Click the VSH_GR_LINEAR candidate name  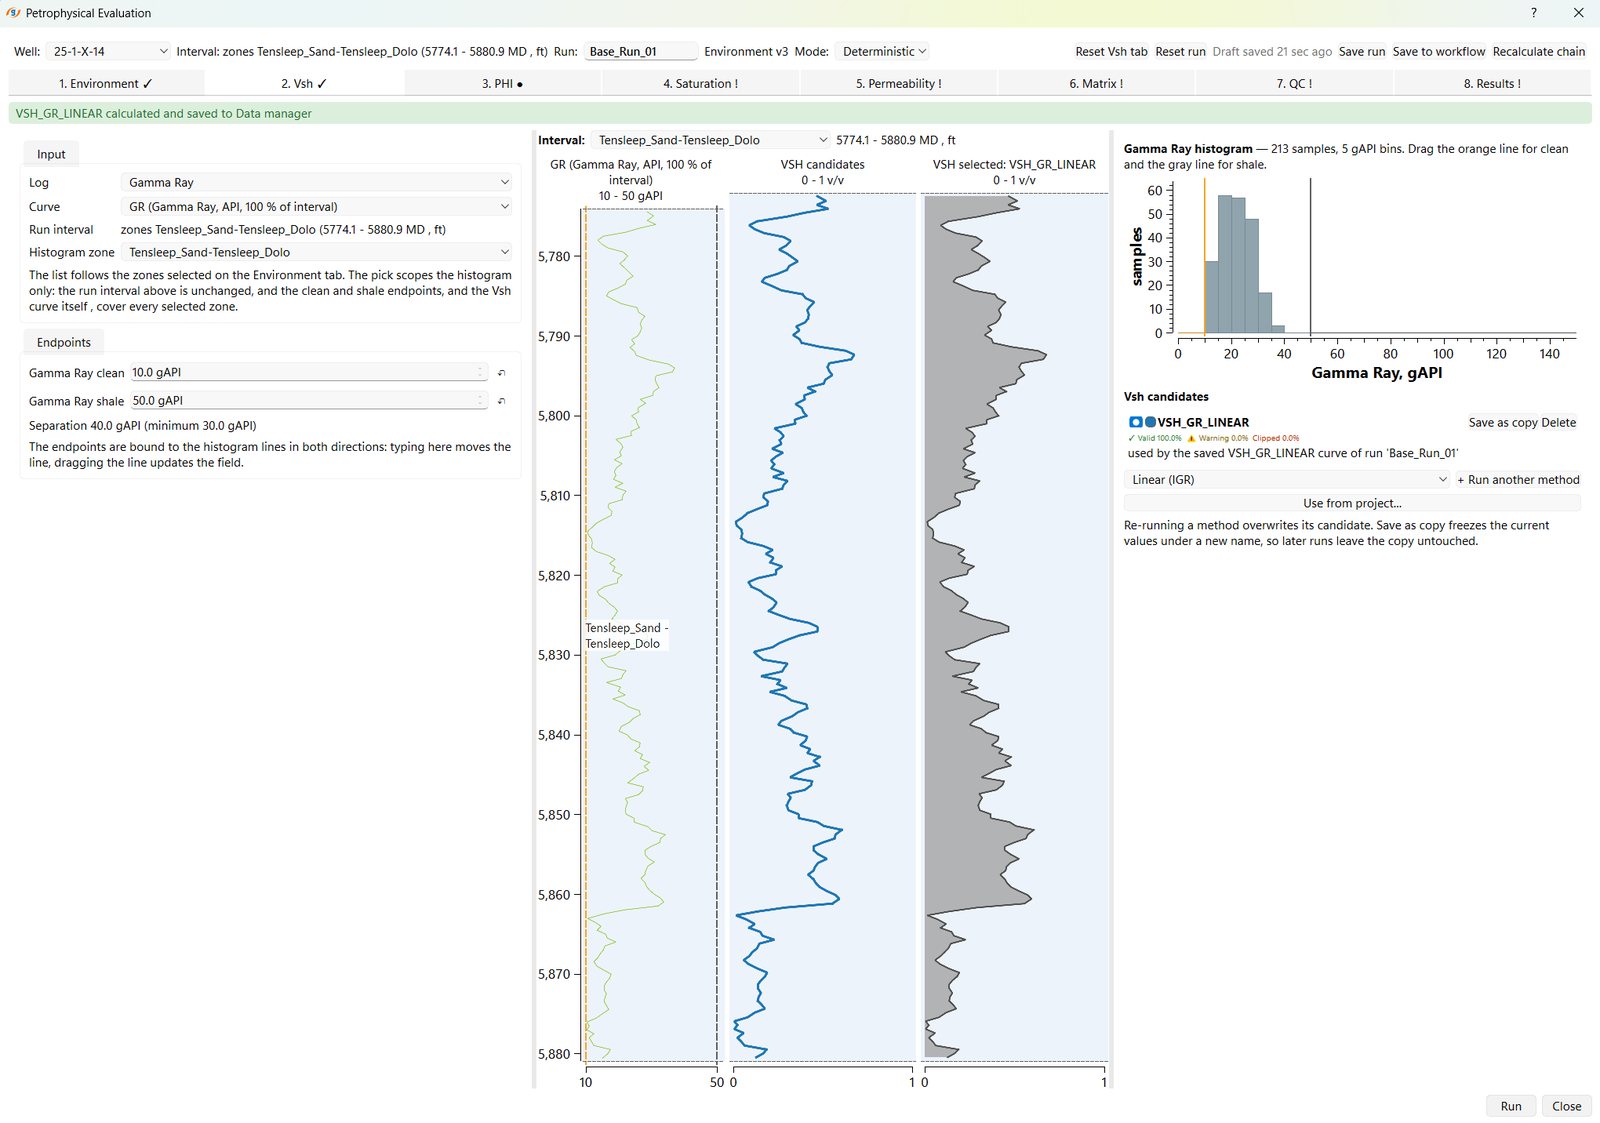[1203, 423]
